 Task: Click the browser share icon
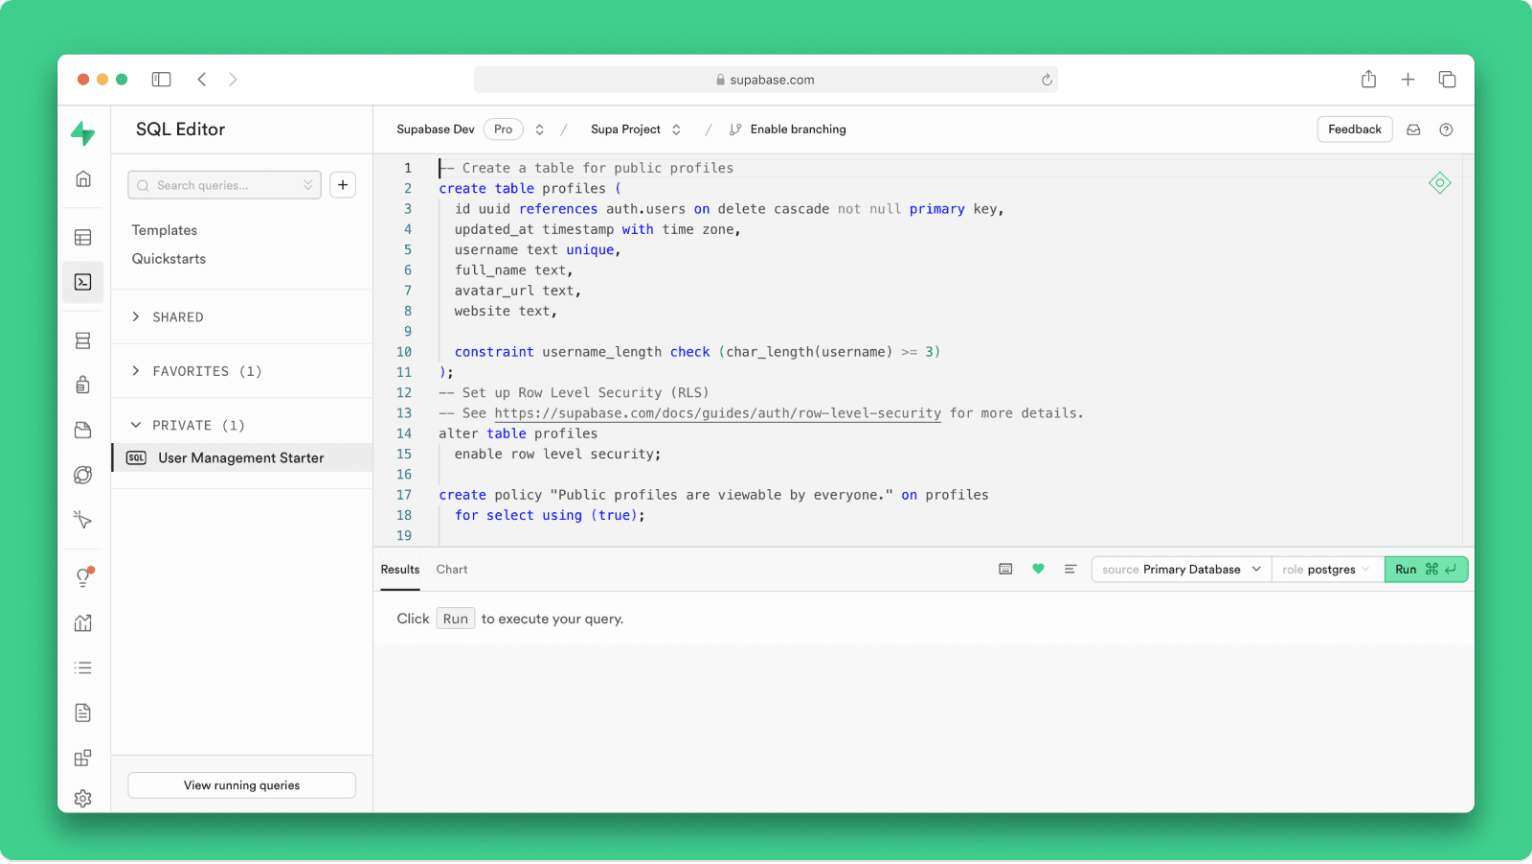click(1369, 79)
